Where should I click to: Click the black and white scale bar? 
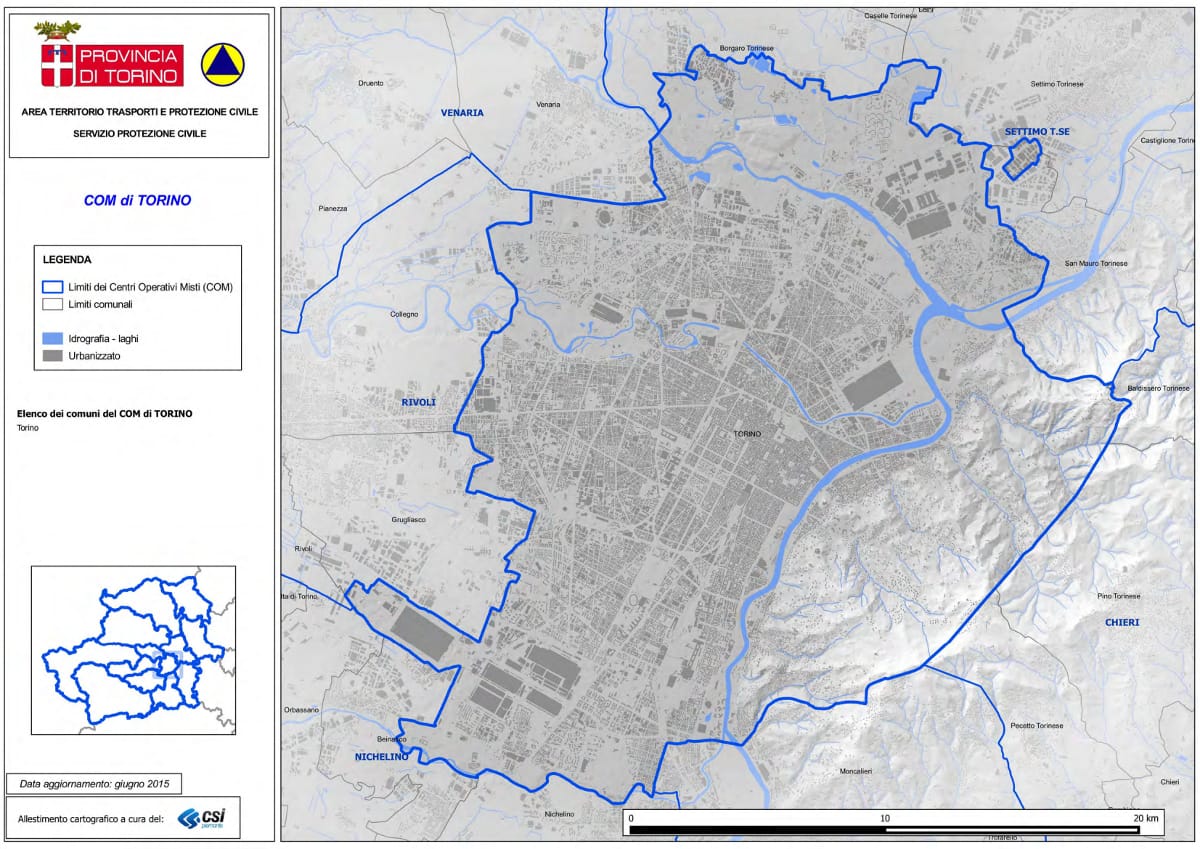(885, 829)
